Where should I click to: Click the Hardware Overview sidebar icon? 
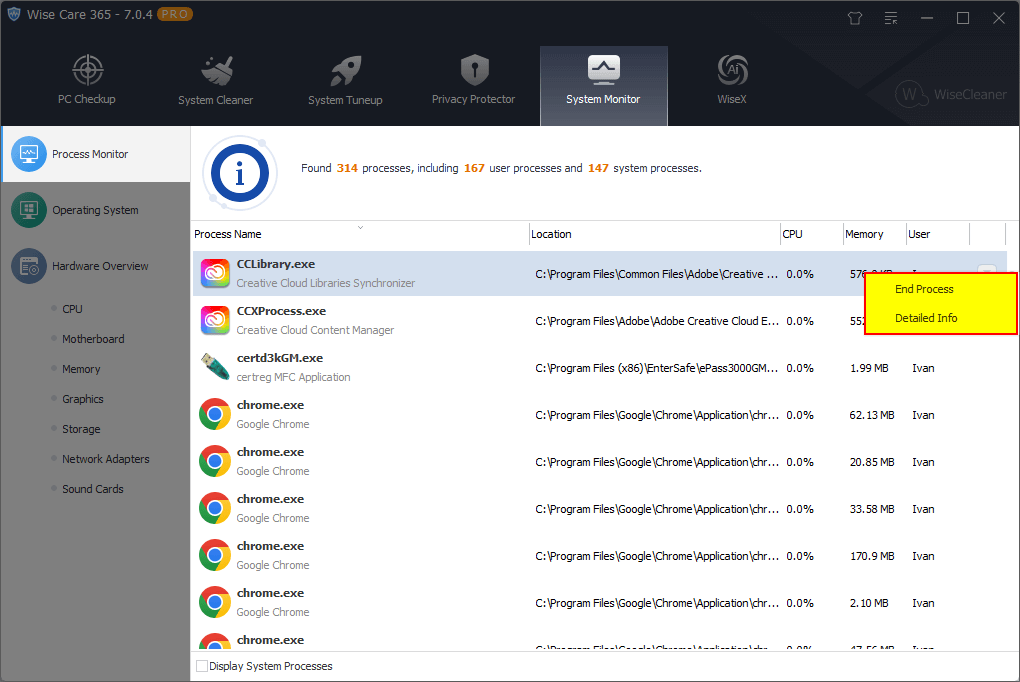click(29, 266)
